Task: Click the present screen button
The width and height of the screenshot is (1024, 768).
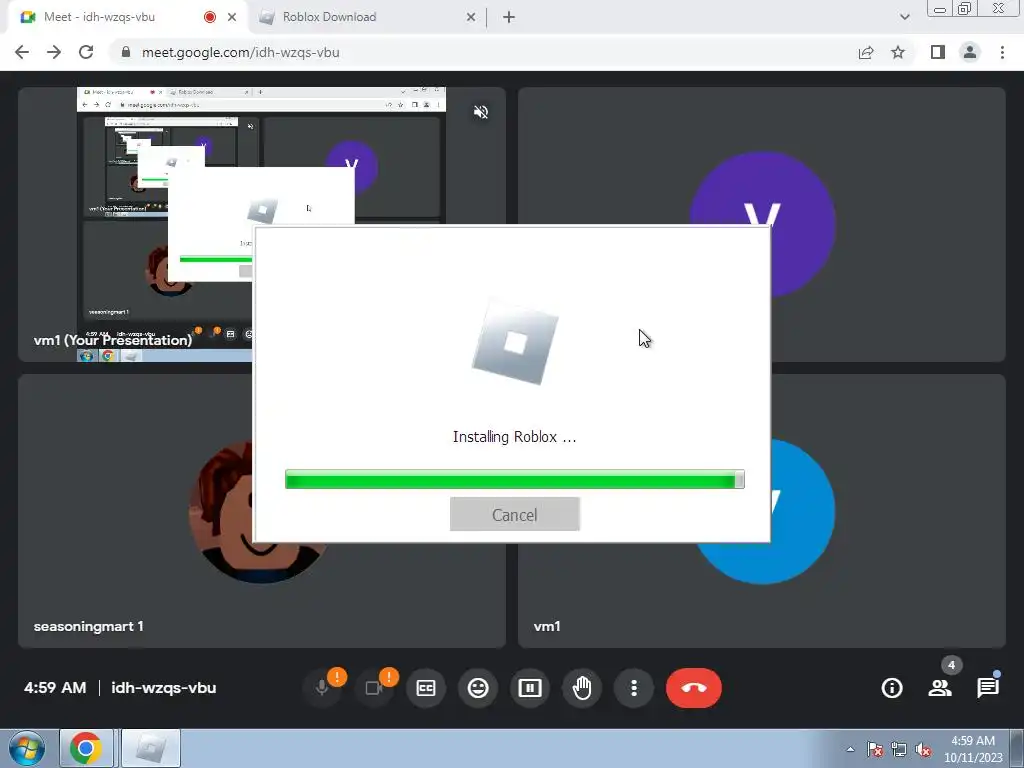Action: 530,688
